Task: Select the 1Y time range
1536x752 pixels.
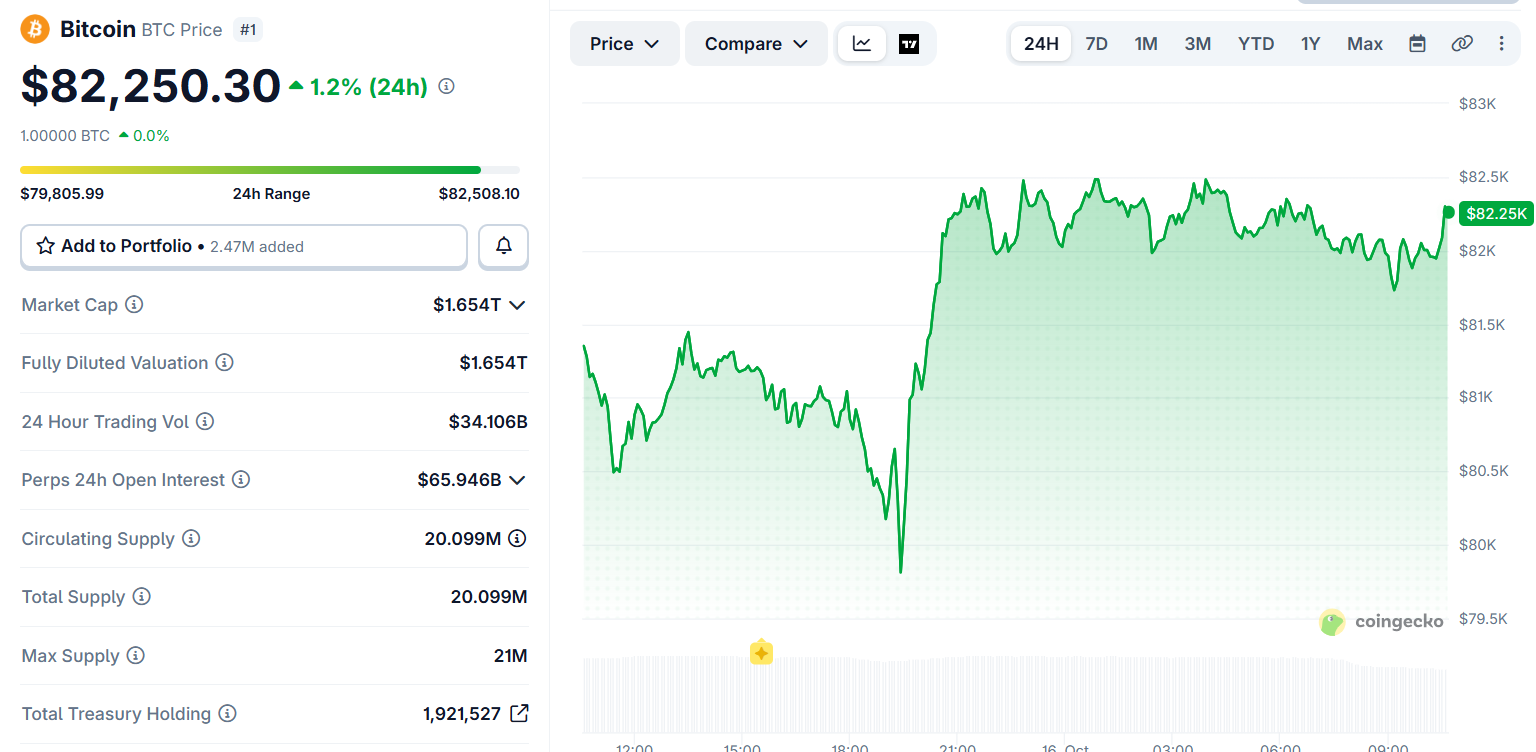Action: [x=1311, y=44]
